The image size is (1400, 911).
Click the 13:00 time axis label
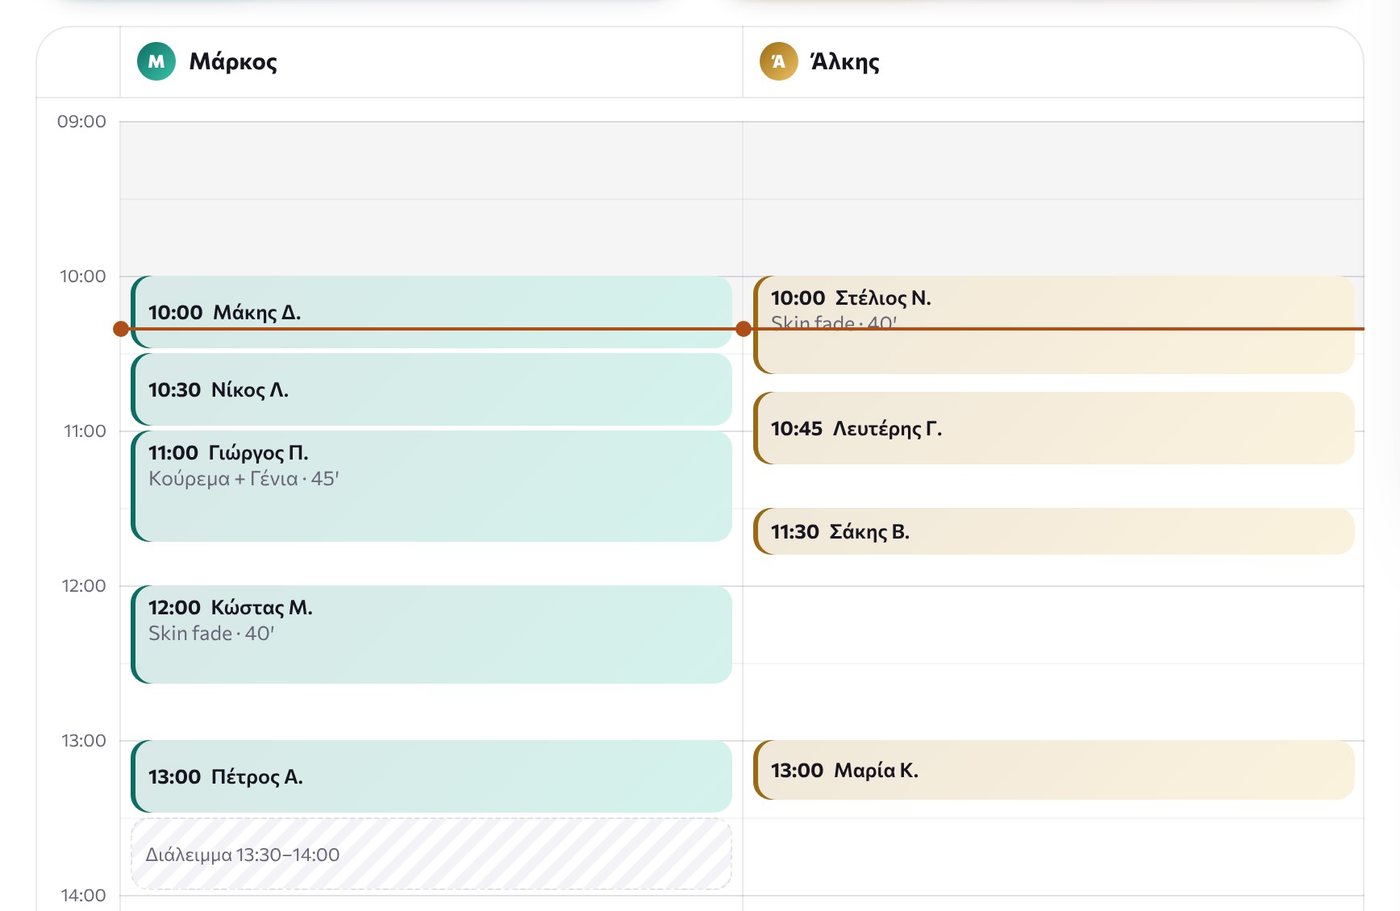coord(84,741)
